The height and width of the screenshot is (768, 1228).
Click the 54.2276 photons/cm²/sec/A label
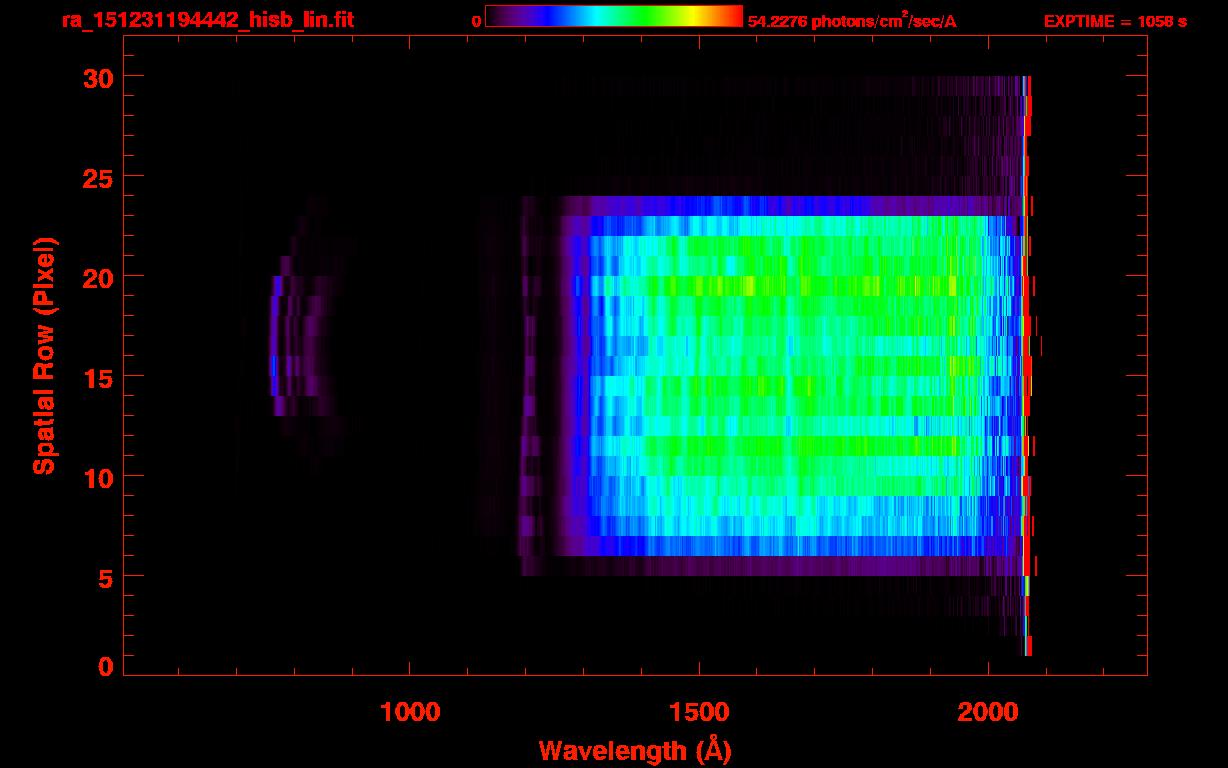[852, 21]
